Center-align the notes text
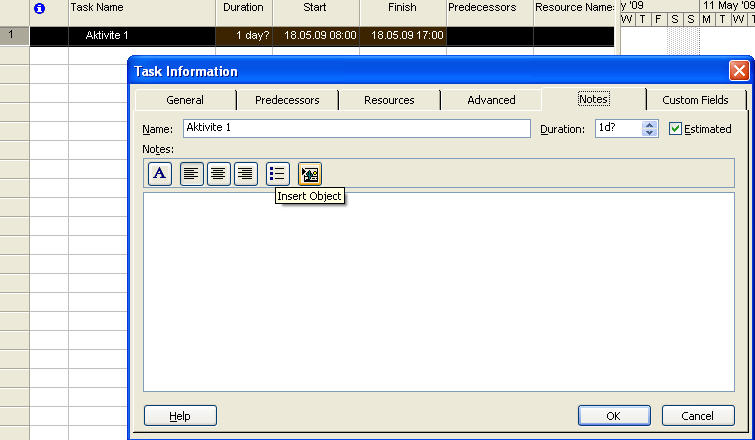 [x=219, y=174]
